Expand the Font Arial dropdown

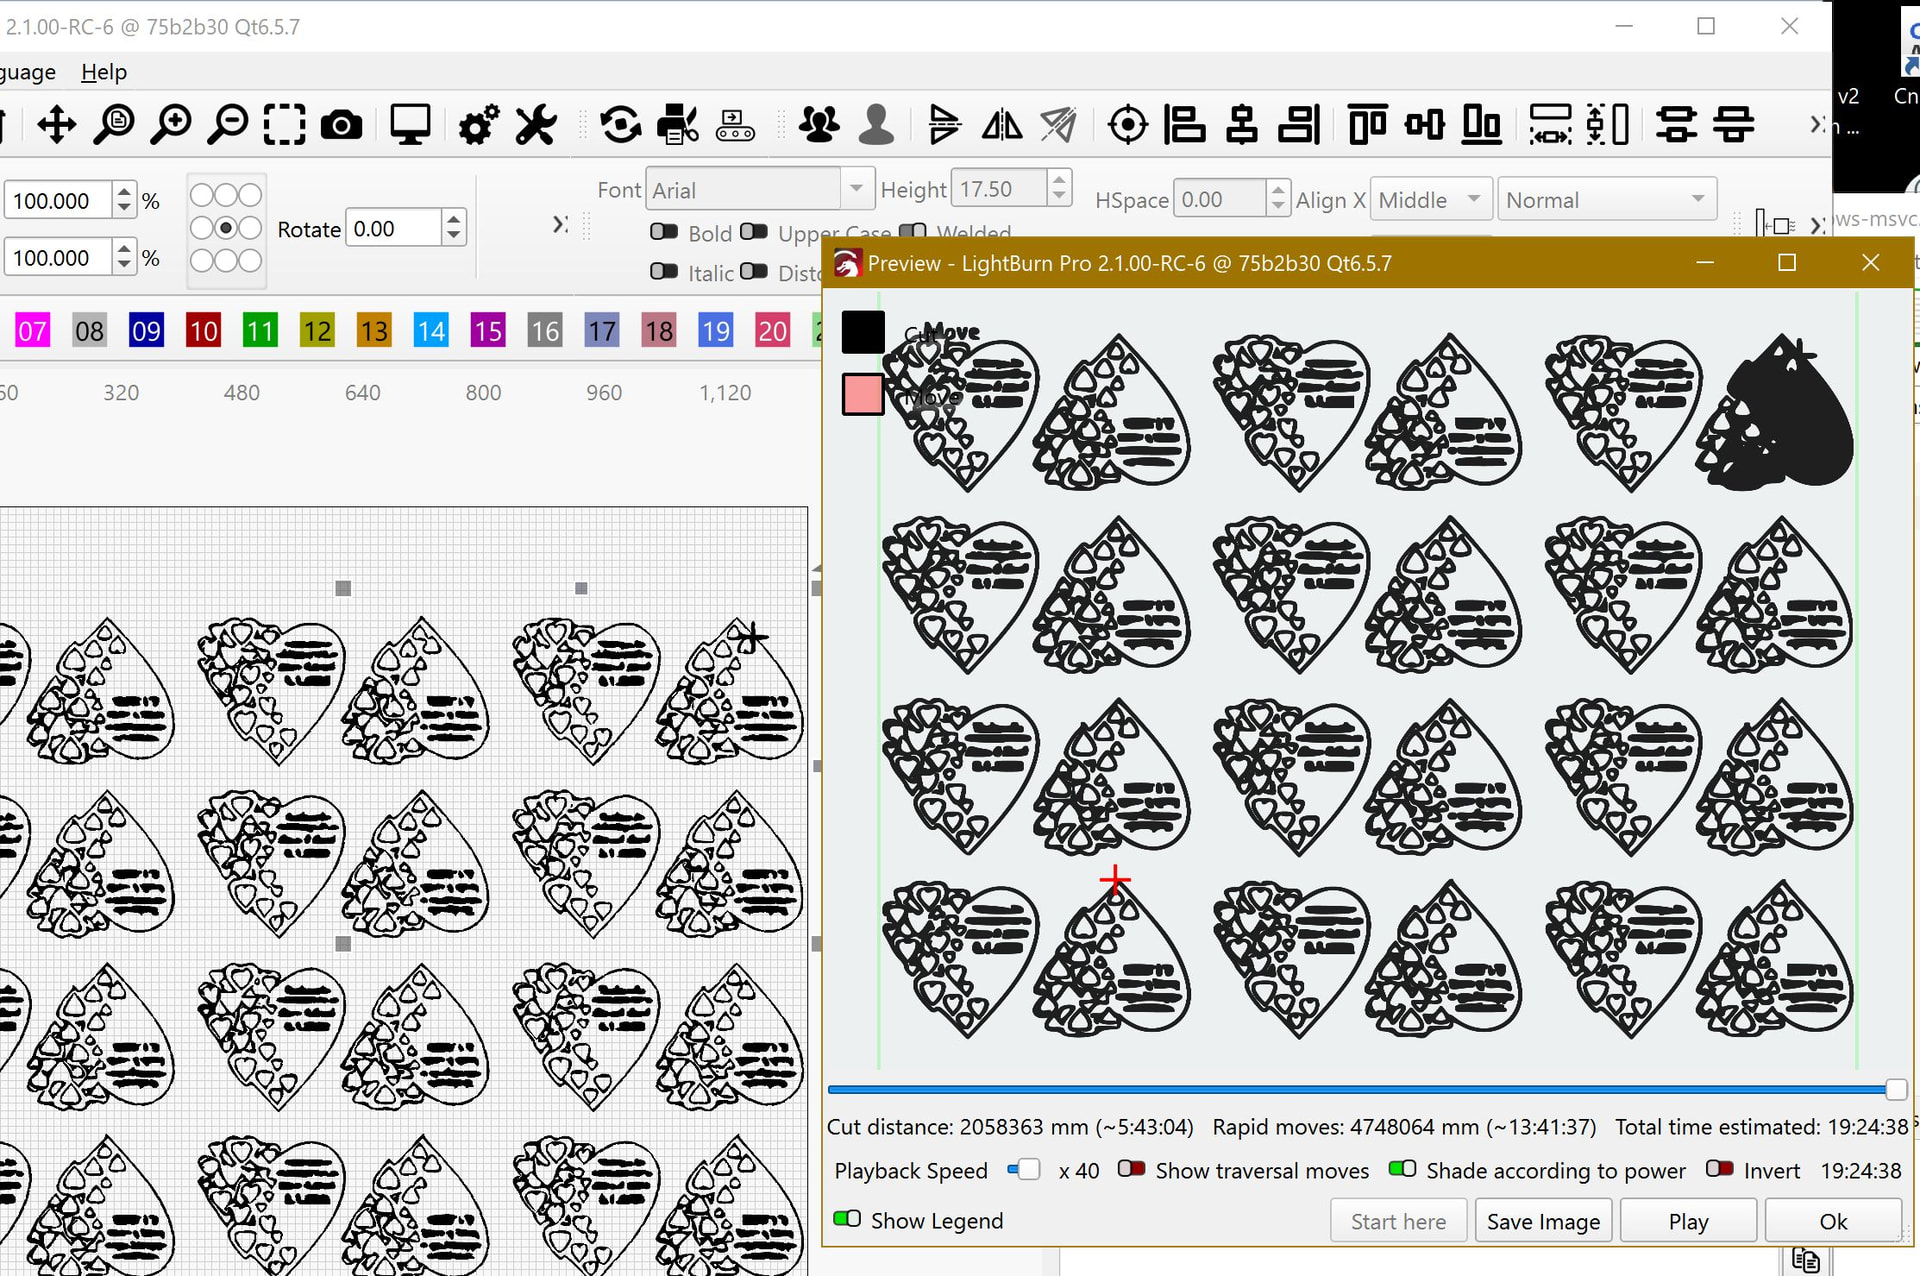(x=855, y=189)
